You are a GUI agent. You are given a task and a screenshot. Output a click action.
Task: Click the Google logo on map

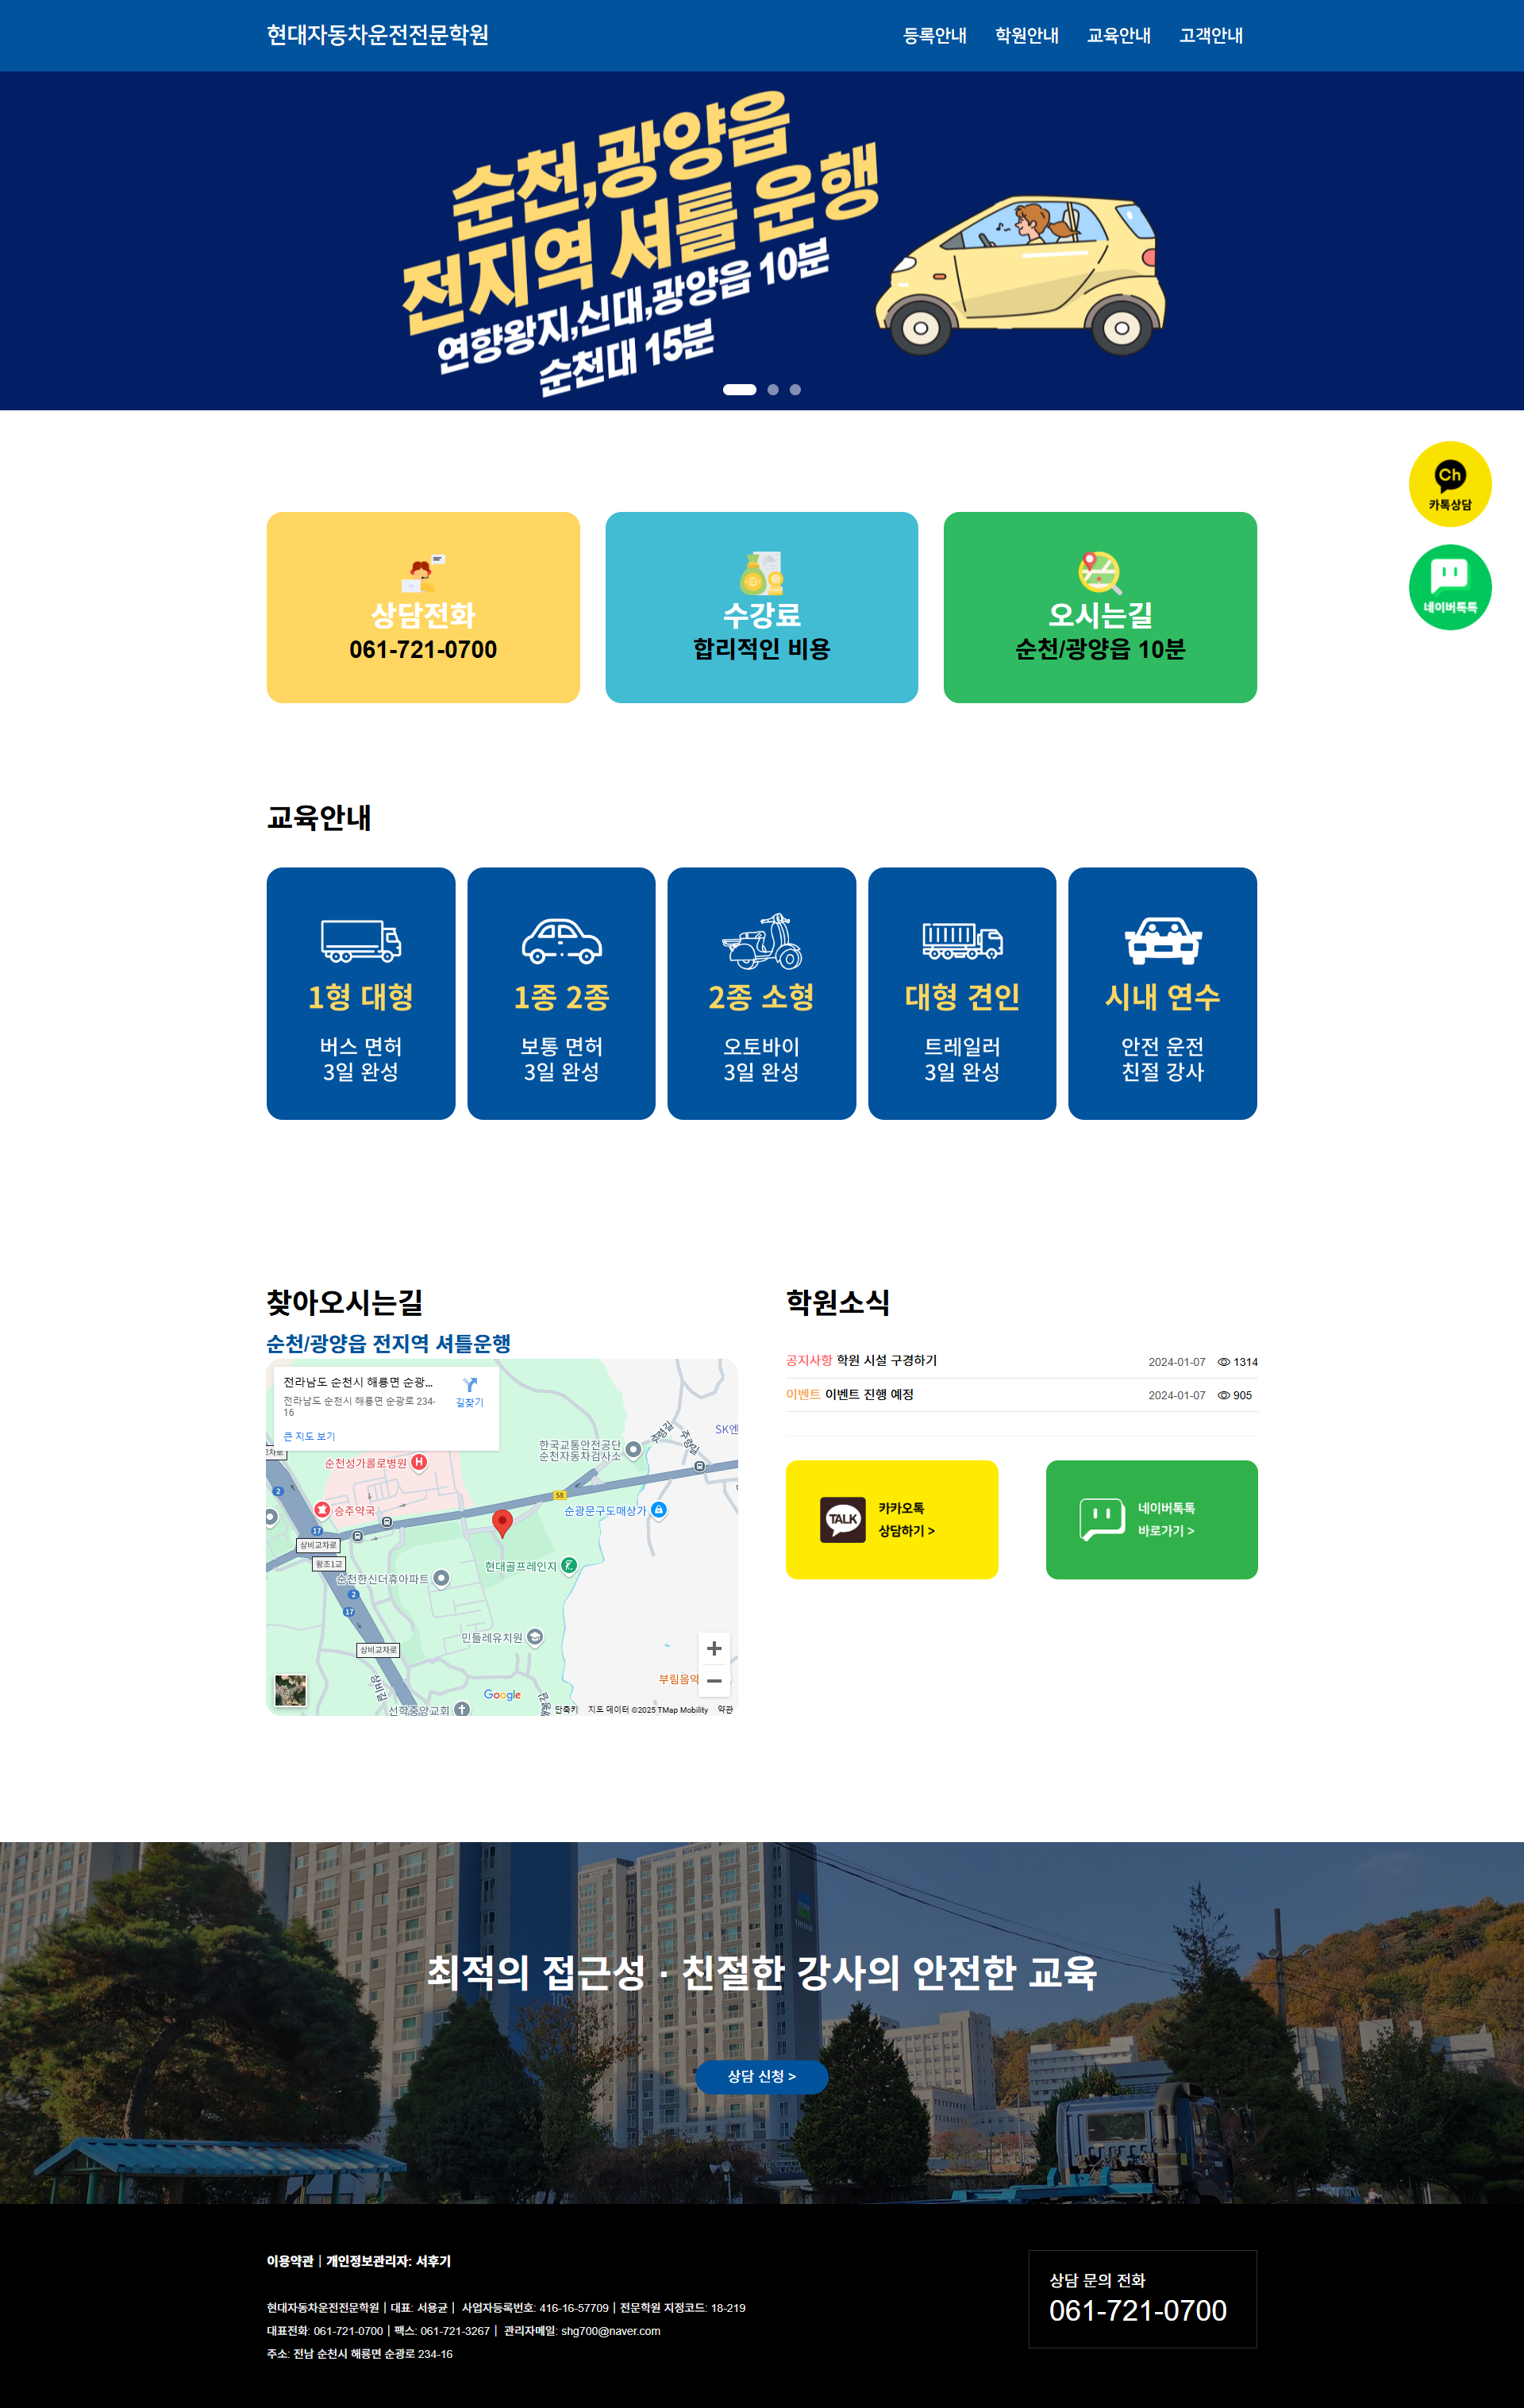(x=502, y=1695)
